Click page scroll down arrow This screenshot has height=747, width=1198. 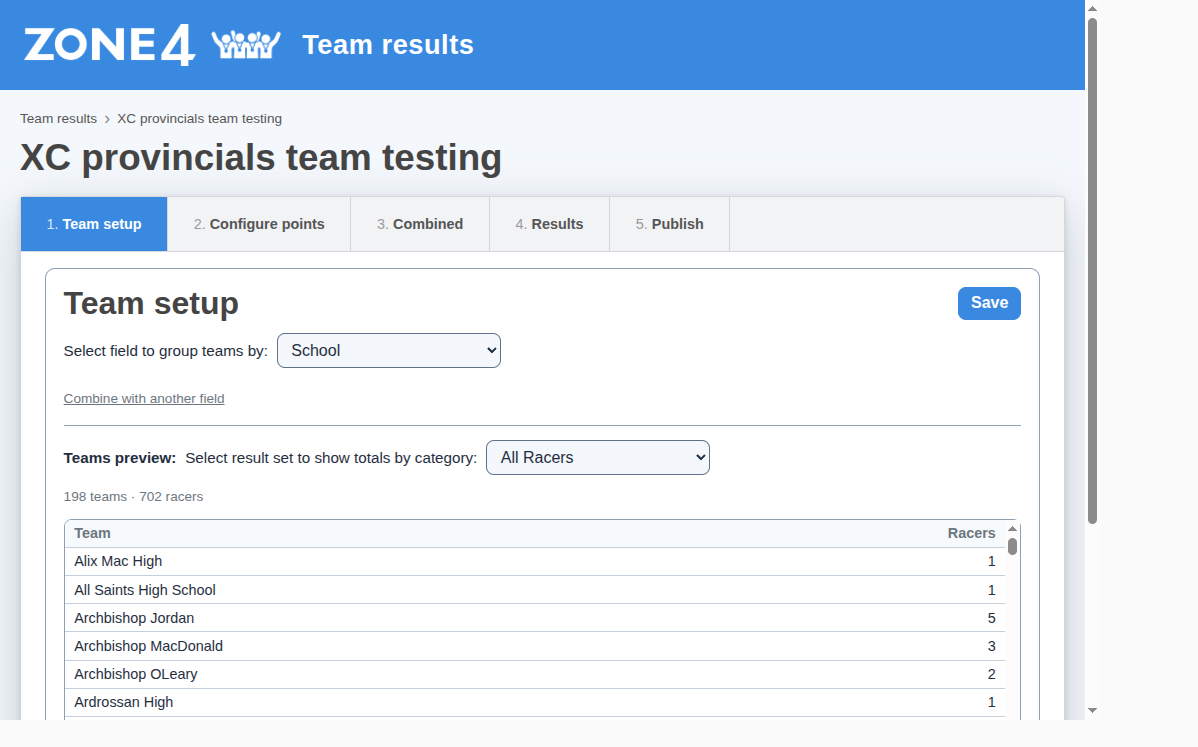(1093, 710)
